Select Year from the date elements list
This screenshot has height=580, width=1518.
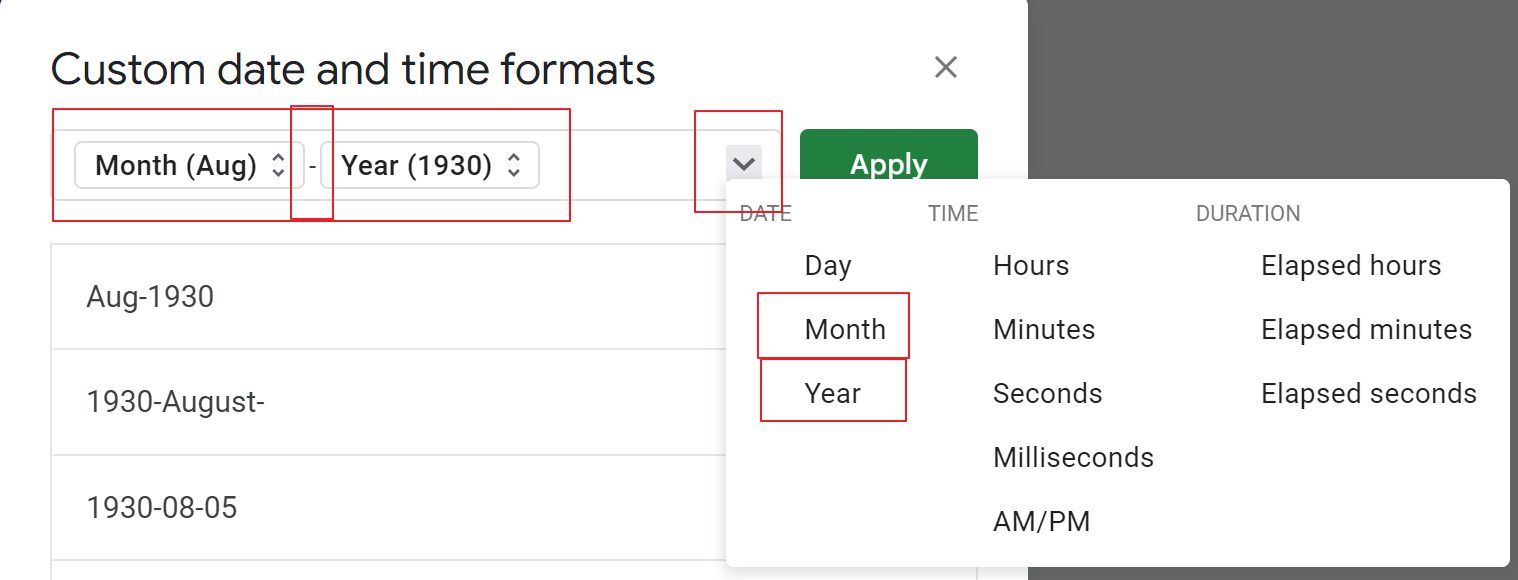click(x=833, y=393)
